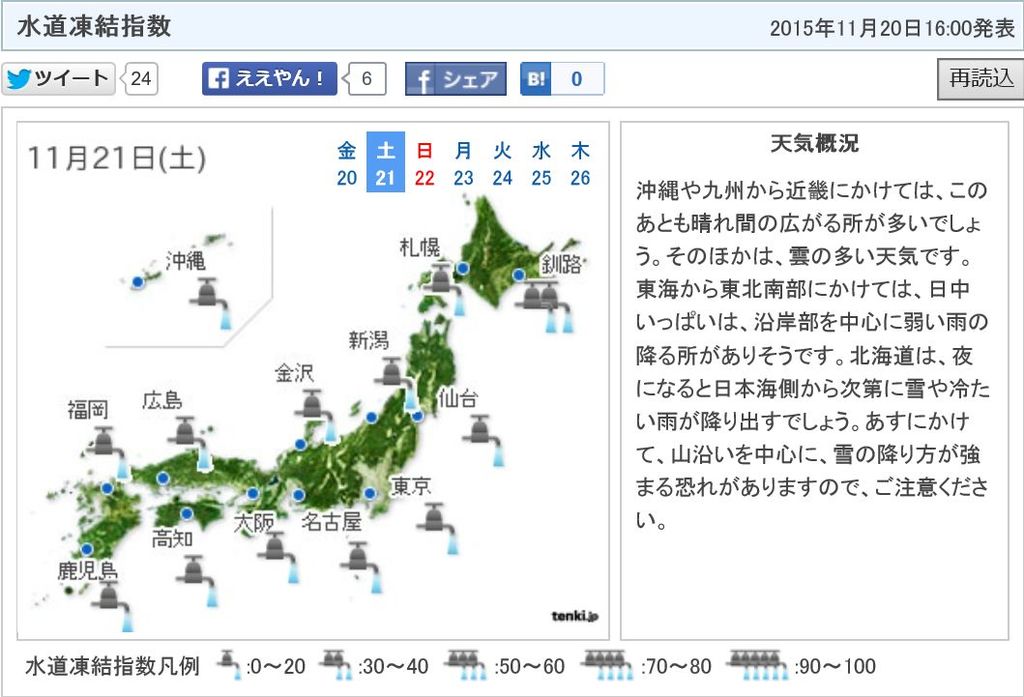Click the Twitter ツイート button
Image resolution: width=1024 pixels, height=697 pixels.
point(58,79)
